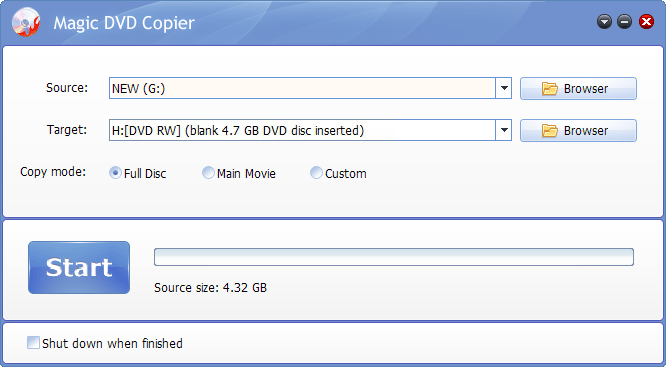Close the app with the red X button
This screenshot has height=367, width=666.
646,22
